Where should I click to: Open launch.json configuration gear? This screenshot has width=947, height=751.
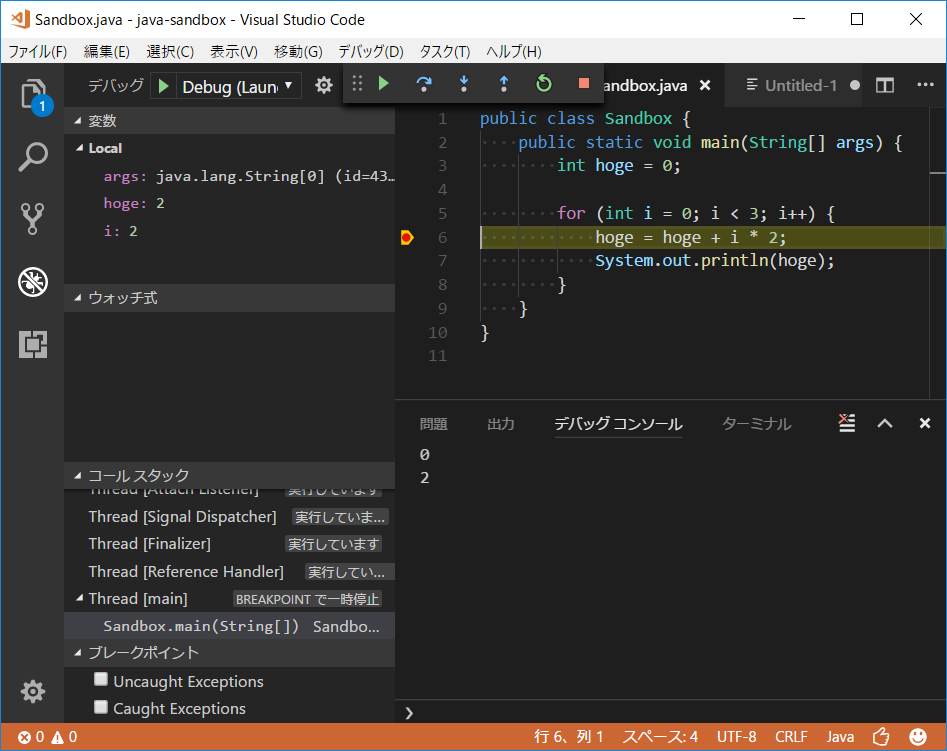pos(324,85)
